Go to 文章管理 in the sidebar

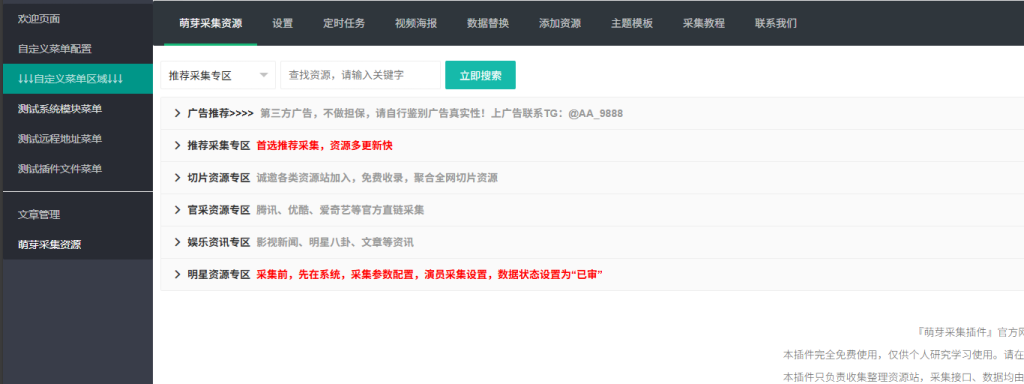pos(77,215)
